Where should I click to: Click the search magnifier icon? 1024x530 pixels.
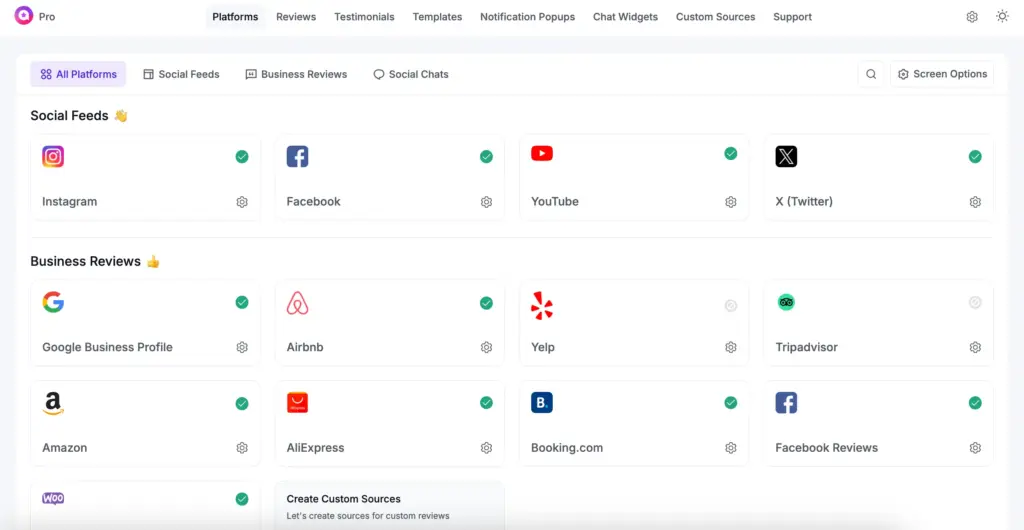pyautogui.click(x=871, y=74)
